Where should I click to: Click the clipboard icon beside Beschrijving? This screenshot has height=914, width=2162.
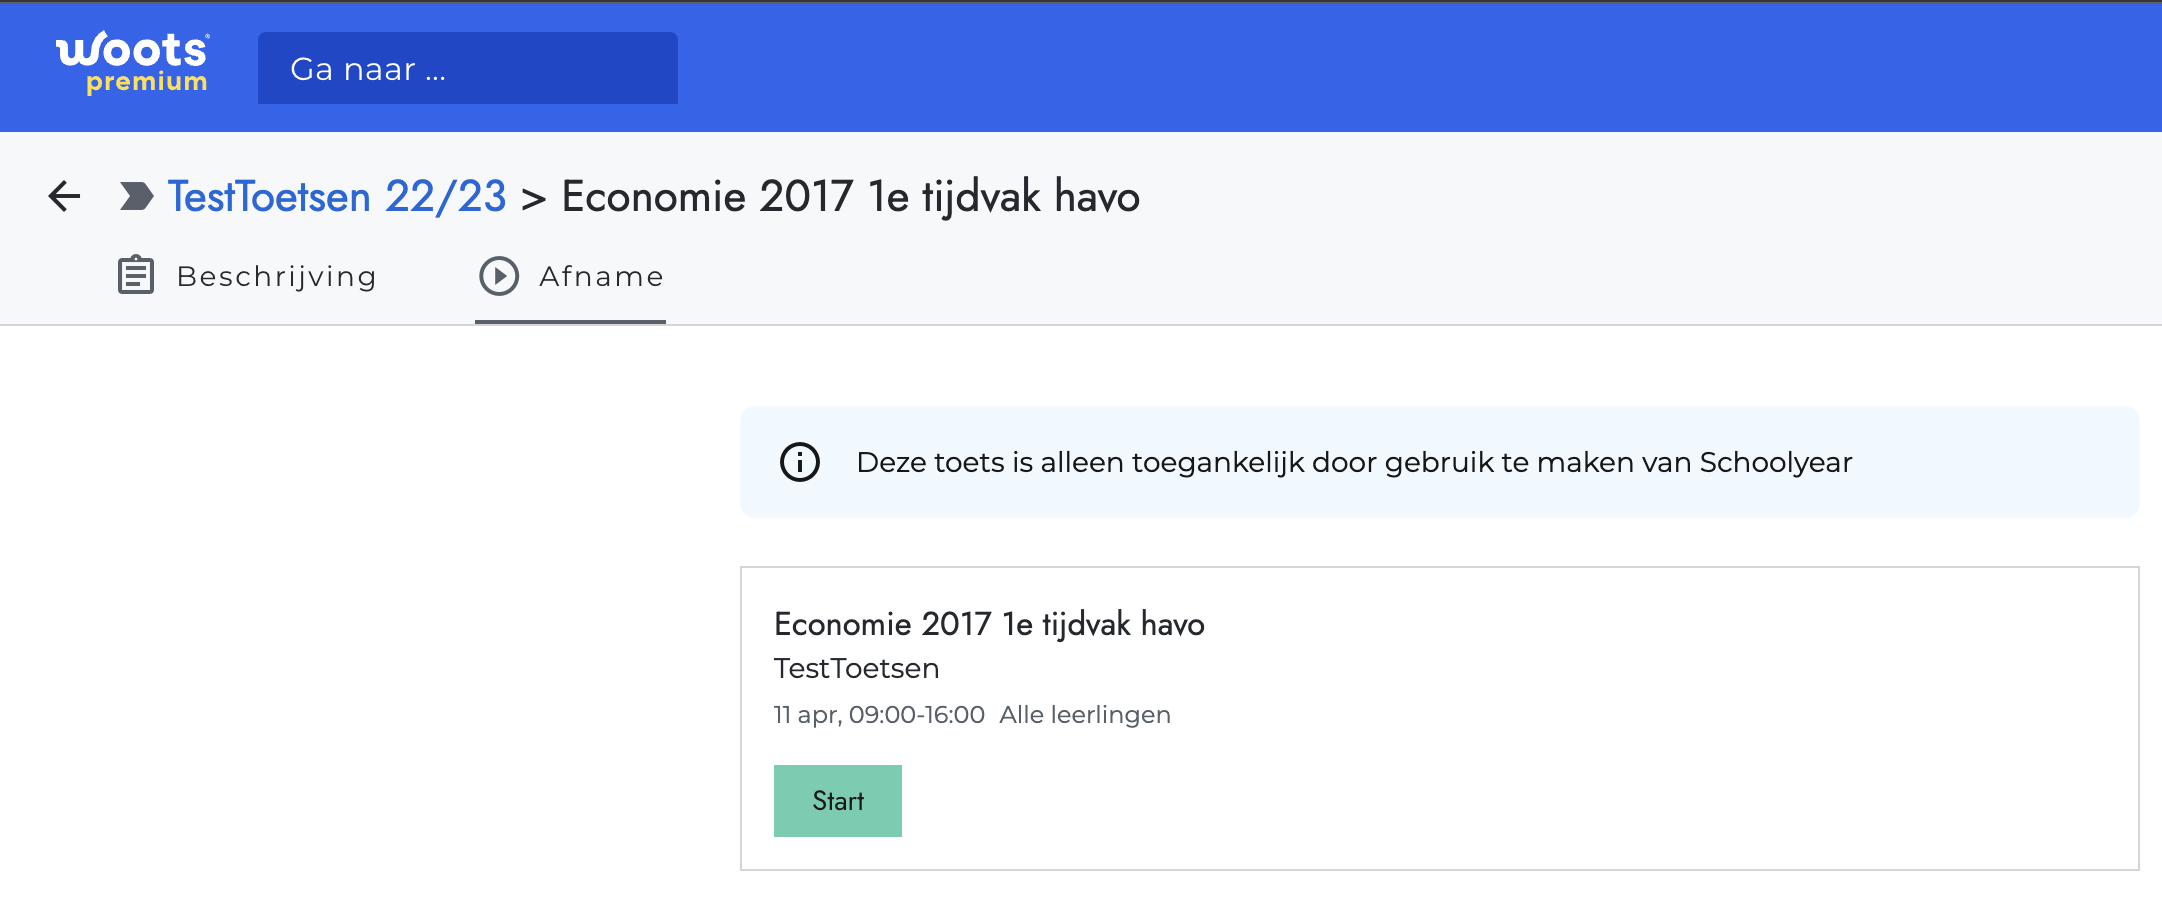click(x=136, y=275)
